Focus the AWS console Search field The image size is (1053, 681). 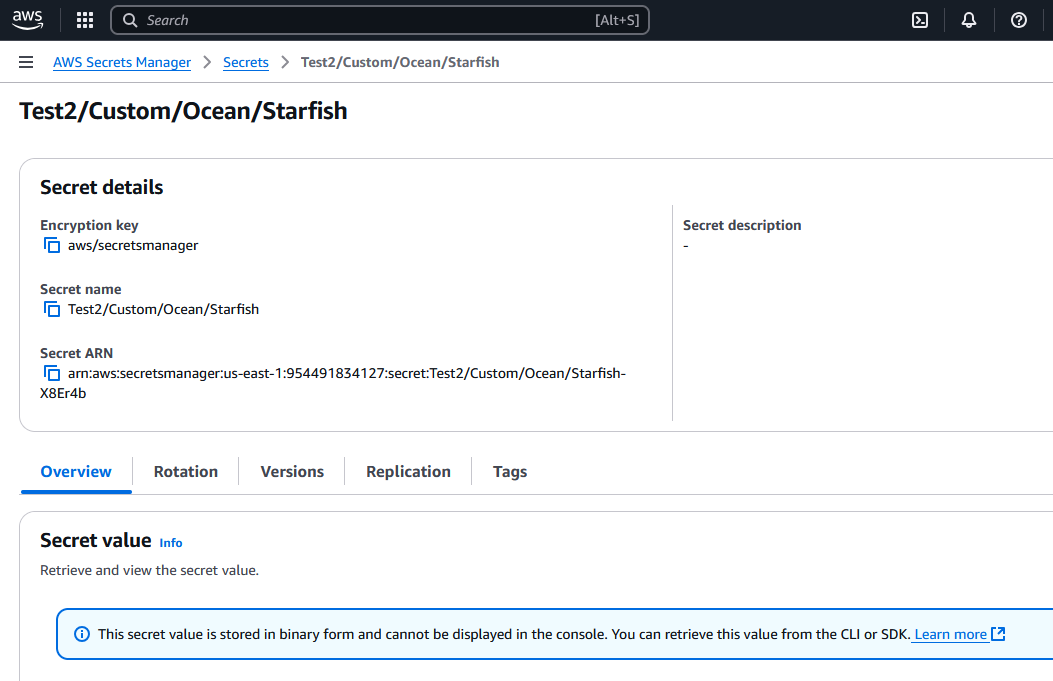click(x=380, y=20)
